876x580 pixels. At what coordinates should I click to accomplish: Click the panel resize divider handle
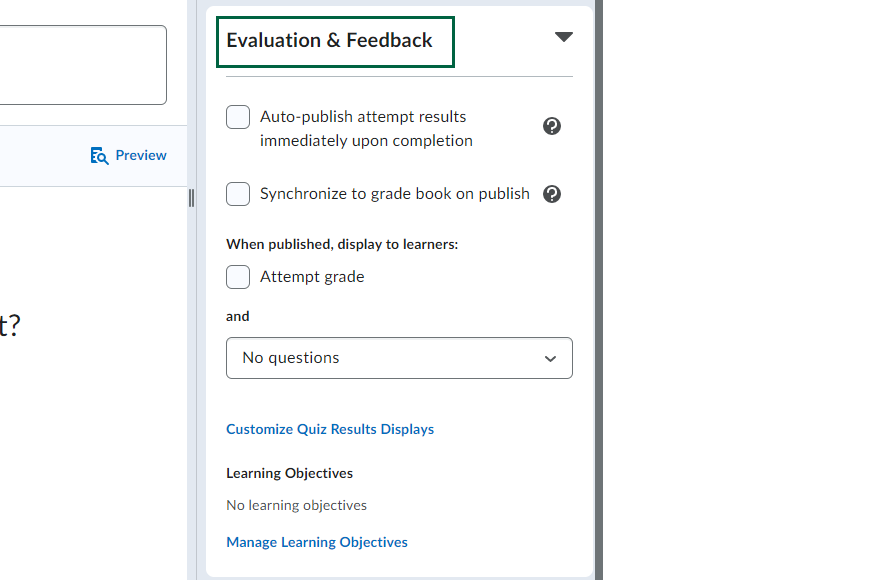[191, 198]
